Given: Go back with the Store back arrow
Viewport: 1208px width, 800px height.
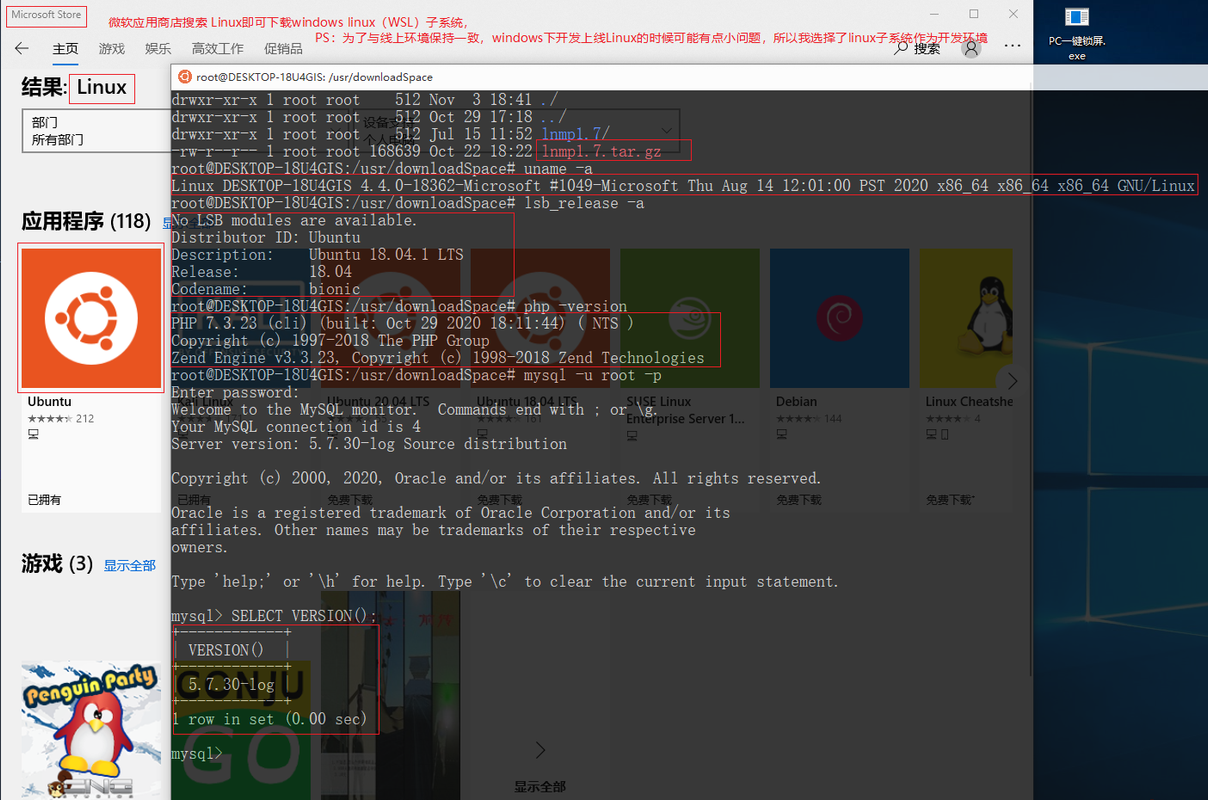Looking at the screenshot, I should [x=22, y=48].
